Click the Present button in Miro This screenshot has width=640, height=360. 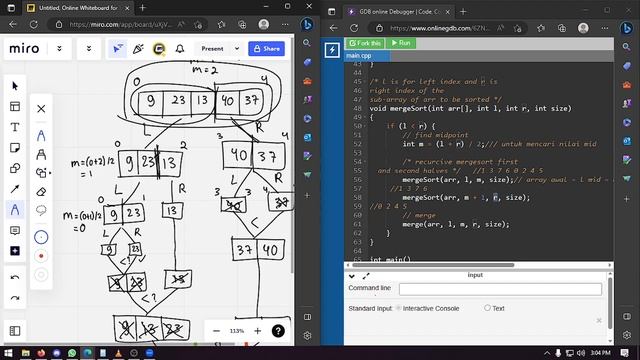[x=212, y=49]
